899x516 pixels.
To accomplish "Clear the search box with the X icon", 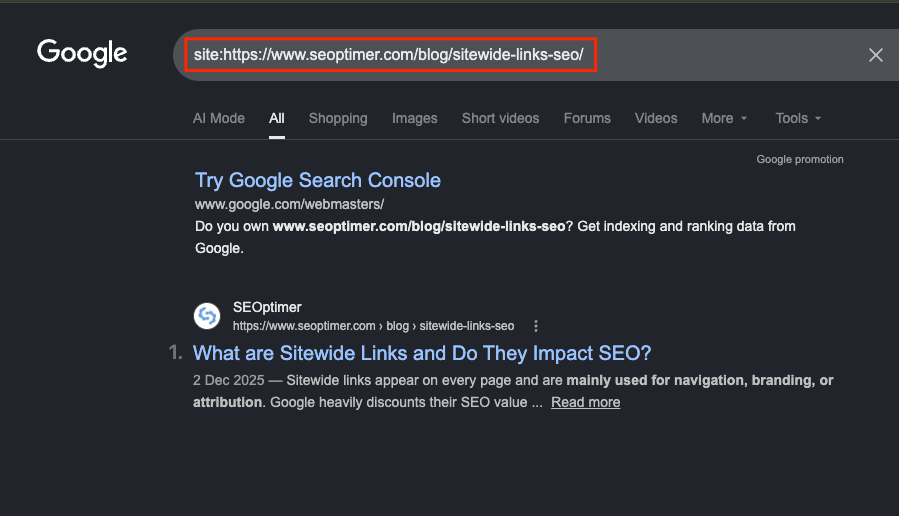I will pyautogui.click(x=875, y=55).
